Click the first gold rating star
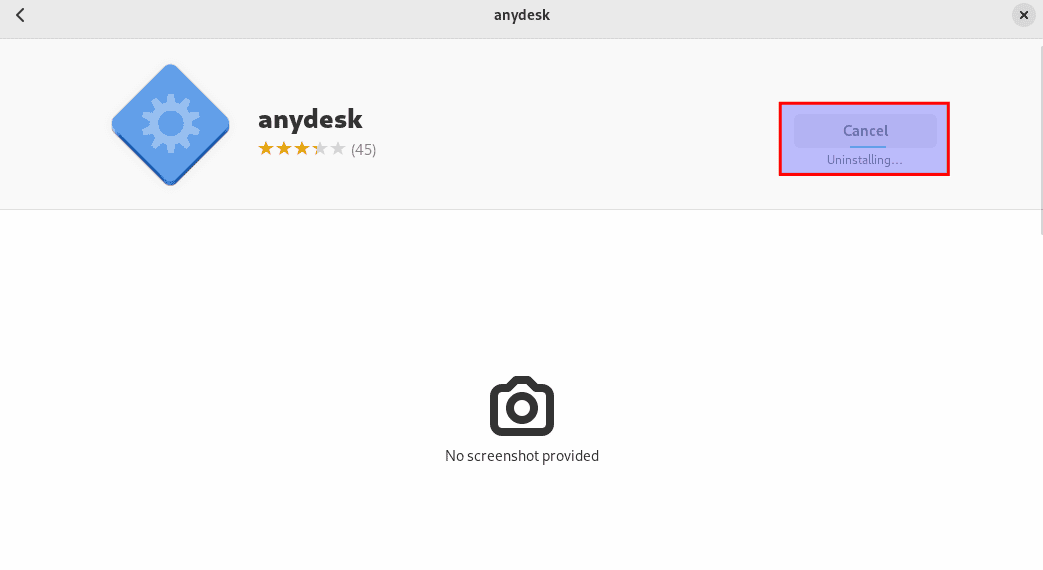The height and width of the screenshot is (570, 1043). coord(266,148)
